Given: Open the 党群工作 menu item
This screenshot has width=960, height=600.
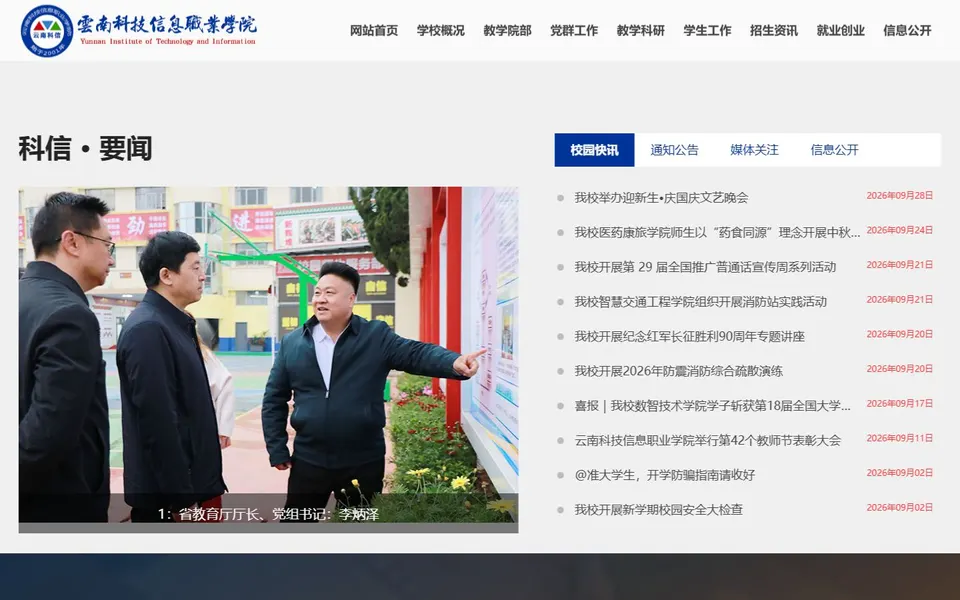Looking at the screenshot, I should click(x=574, y=31).
